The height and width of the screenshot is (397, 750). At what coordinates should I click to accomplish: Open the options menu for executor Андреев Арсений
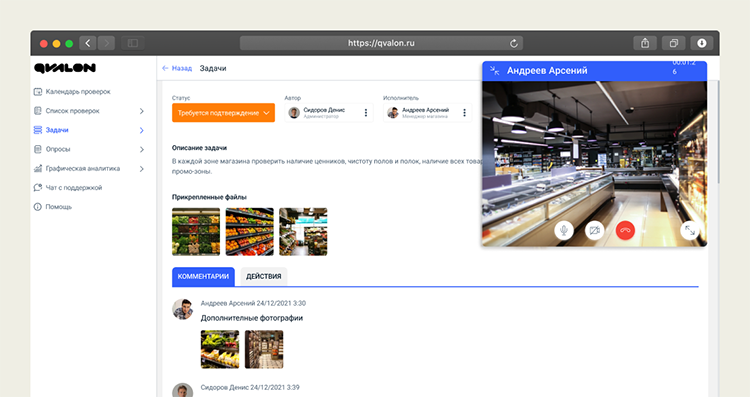[464, 113]
